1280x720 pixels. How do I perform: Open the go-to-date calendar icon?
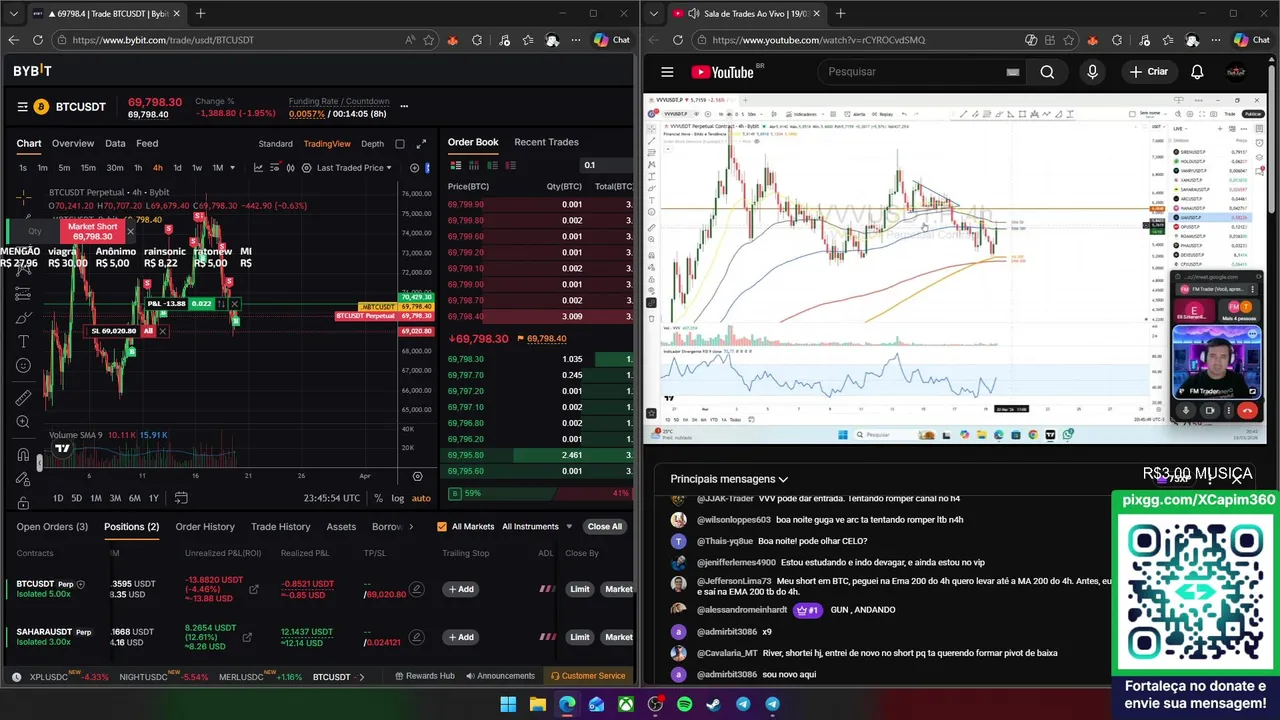181,498
